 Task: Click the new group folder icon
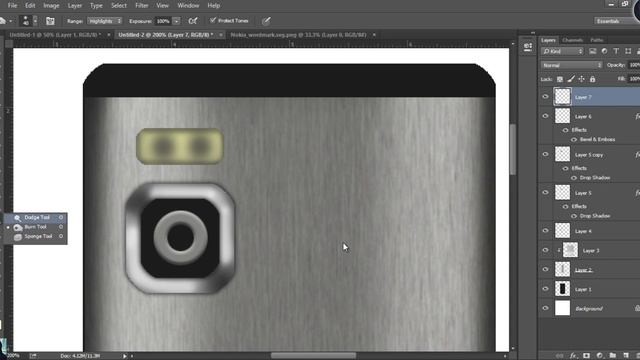[x=613, y=356]
